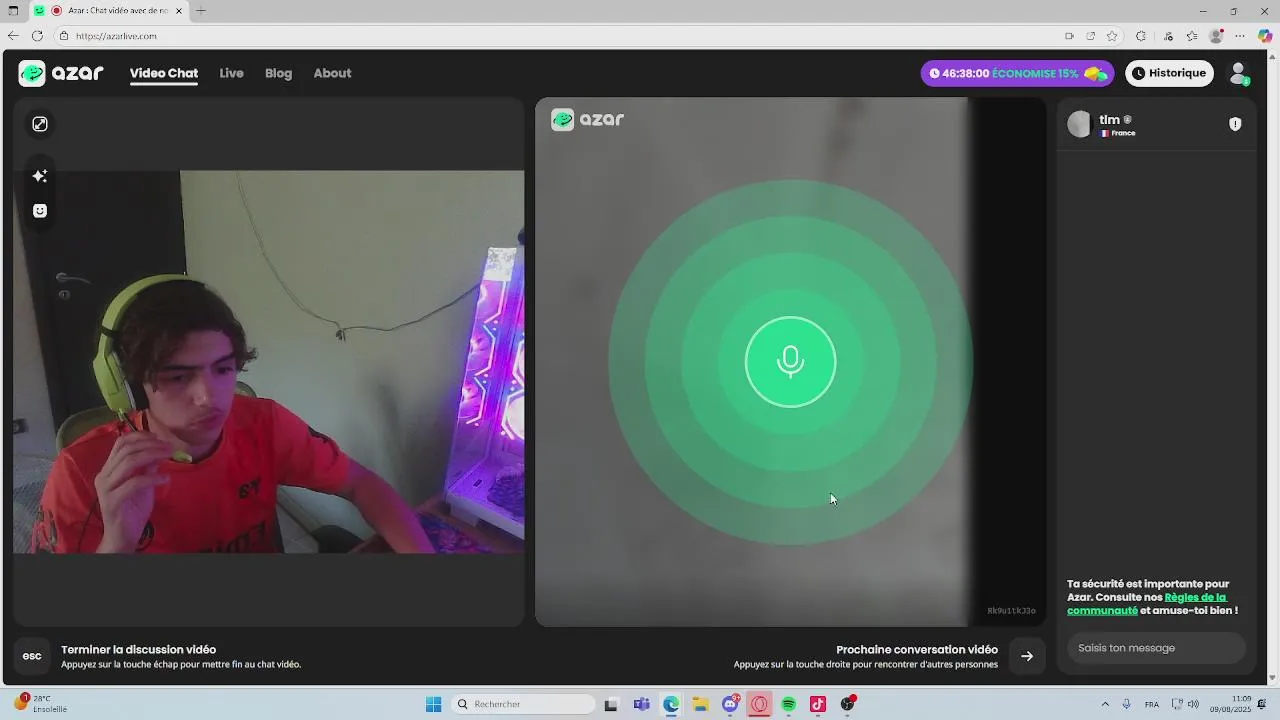Open Discord from the taskbar

point(730,704)
